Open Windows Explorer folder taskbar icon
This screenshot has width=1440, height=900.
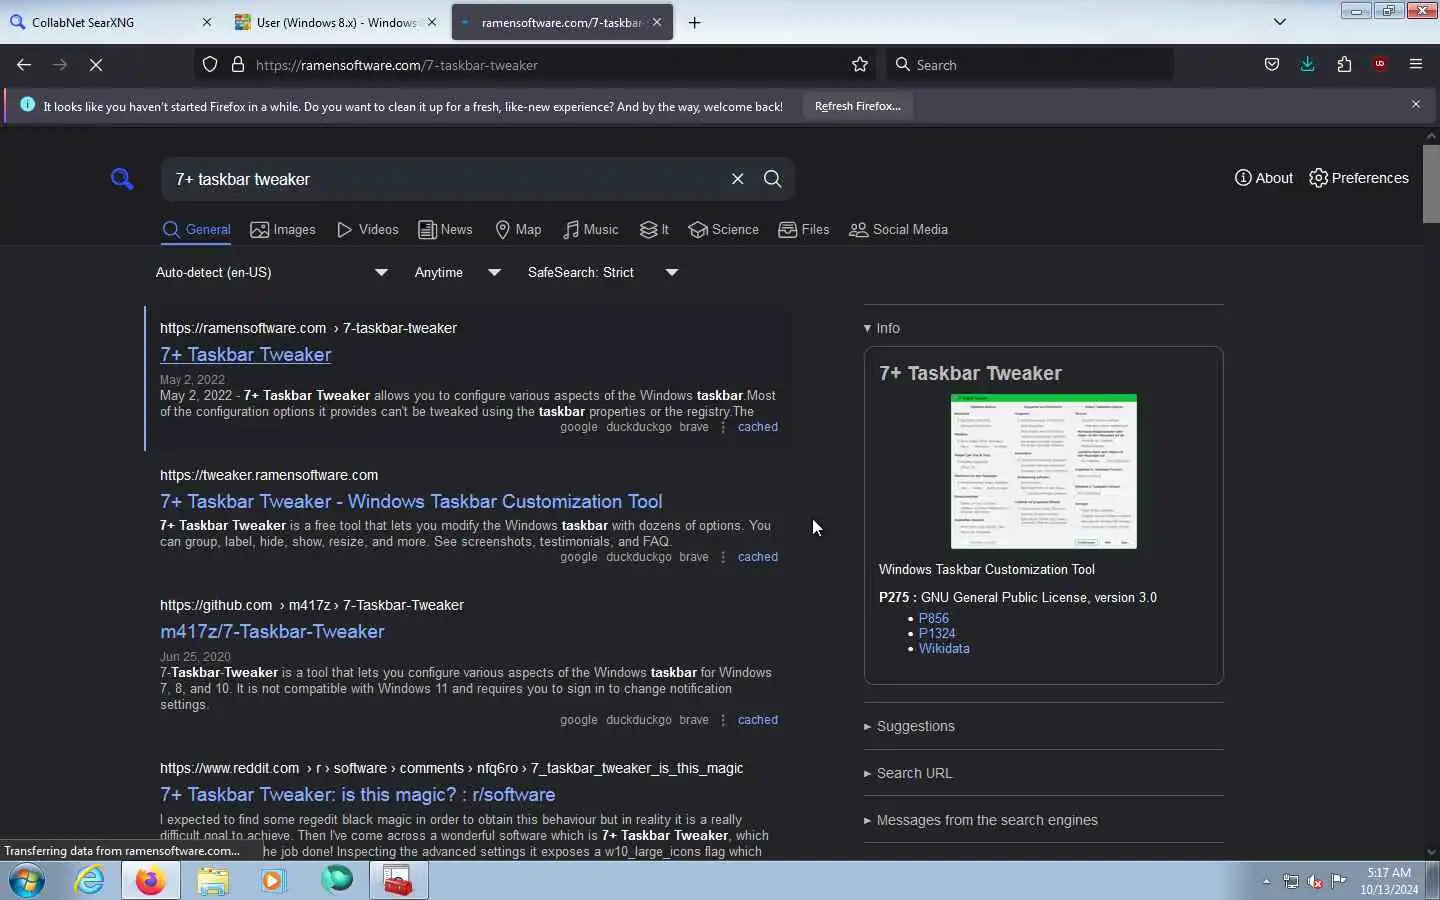(x=212, y=881)
